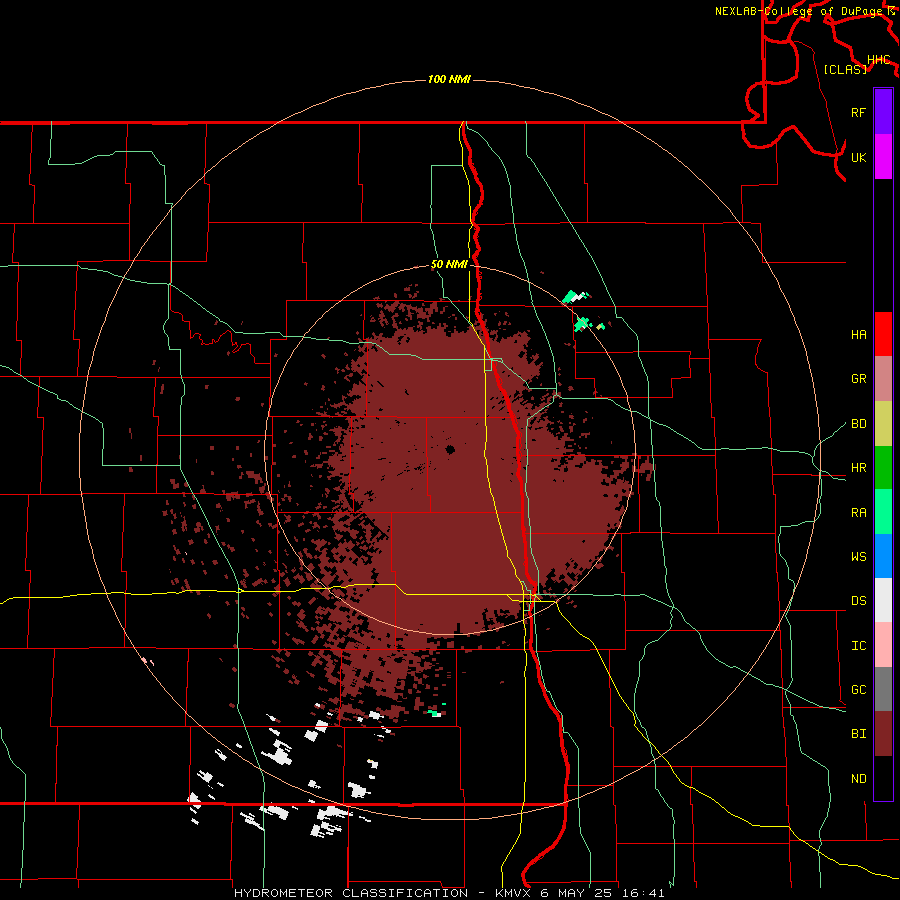The height and width of the screenshot is (900, 900).
Task: Click the GR pink legend swatch
Action: (x=883, y=378)
